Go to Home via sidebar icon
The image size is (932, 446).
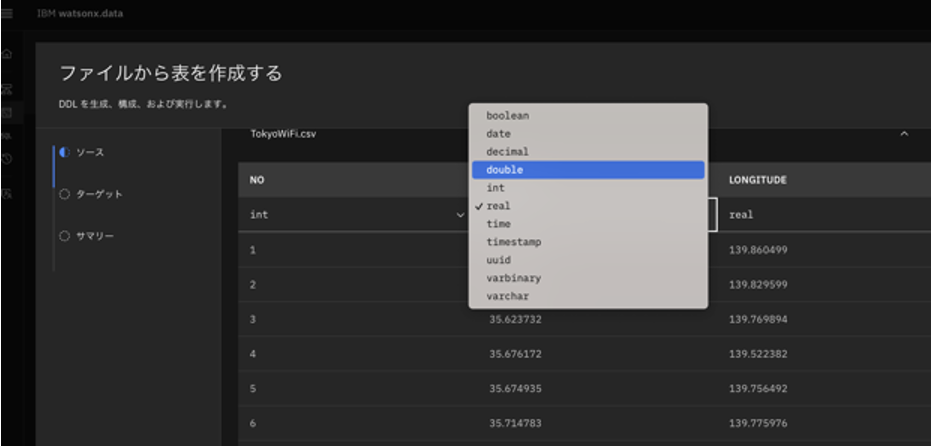7,54
